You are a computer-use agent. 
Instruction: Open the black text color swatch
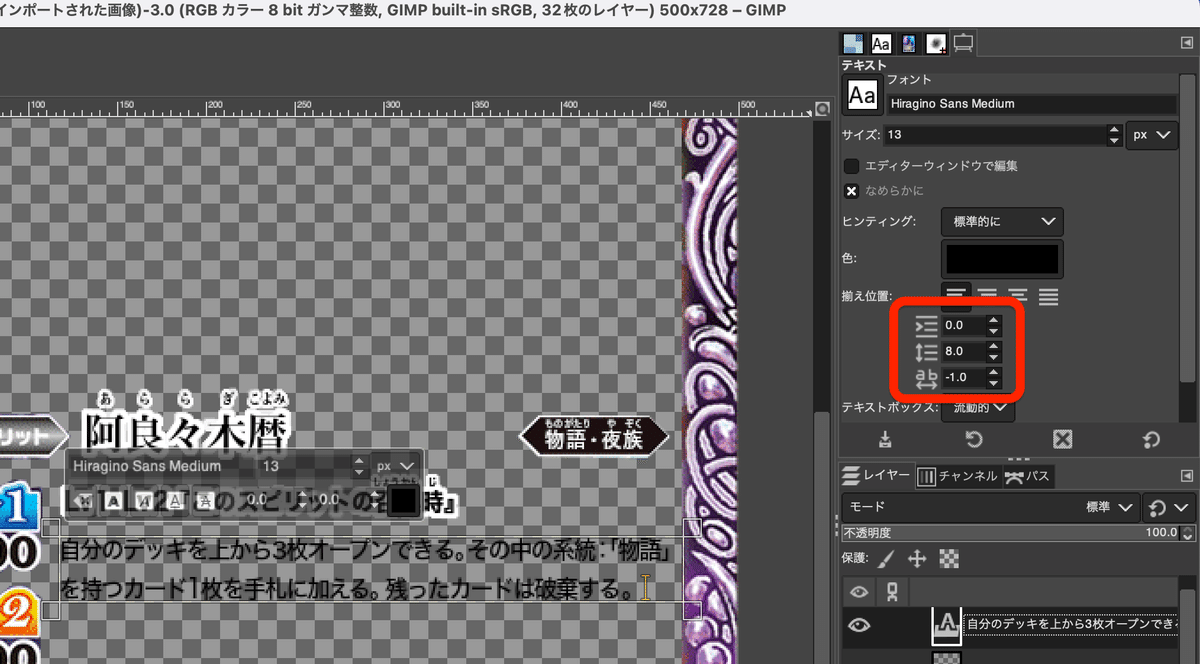[1002, 259]
